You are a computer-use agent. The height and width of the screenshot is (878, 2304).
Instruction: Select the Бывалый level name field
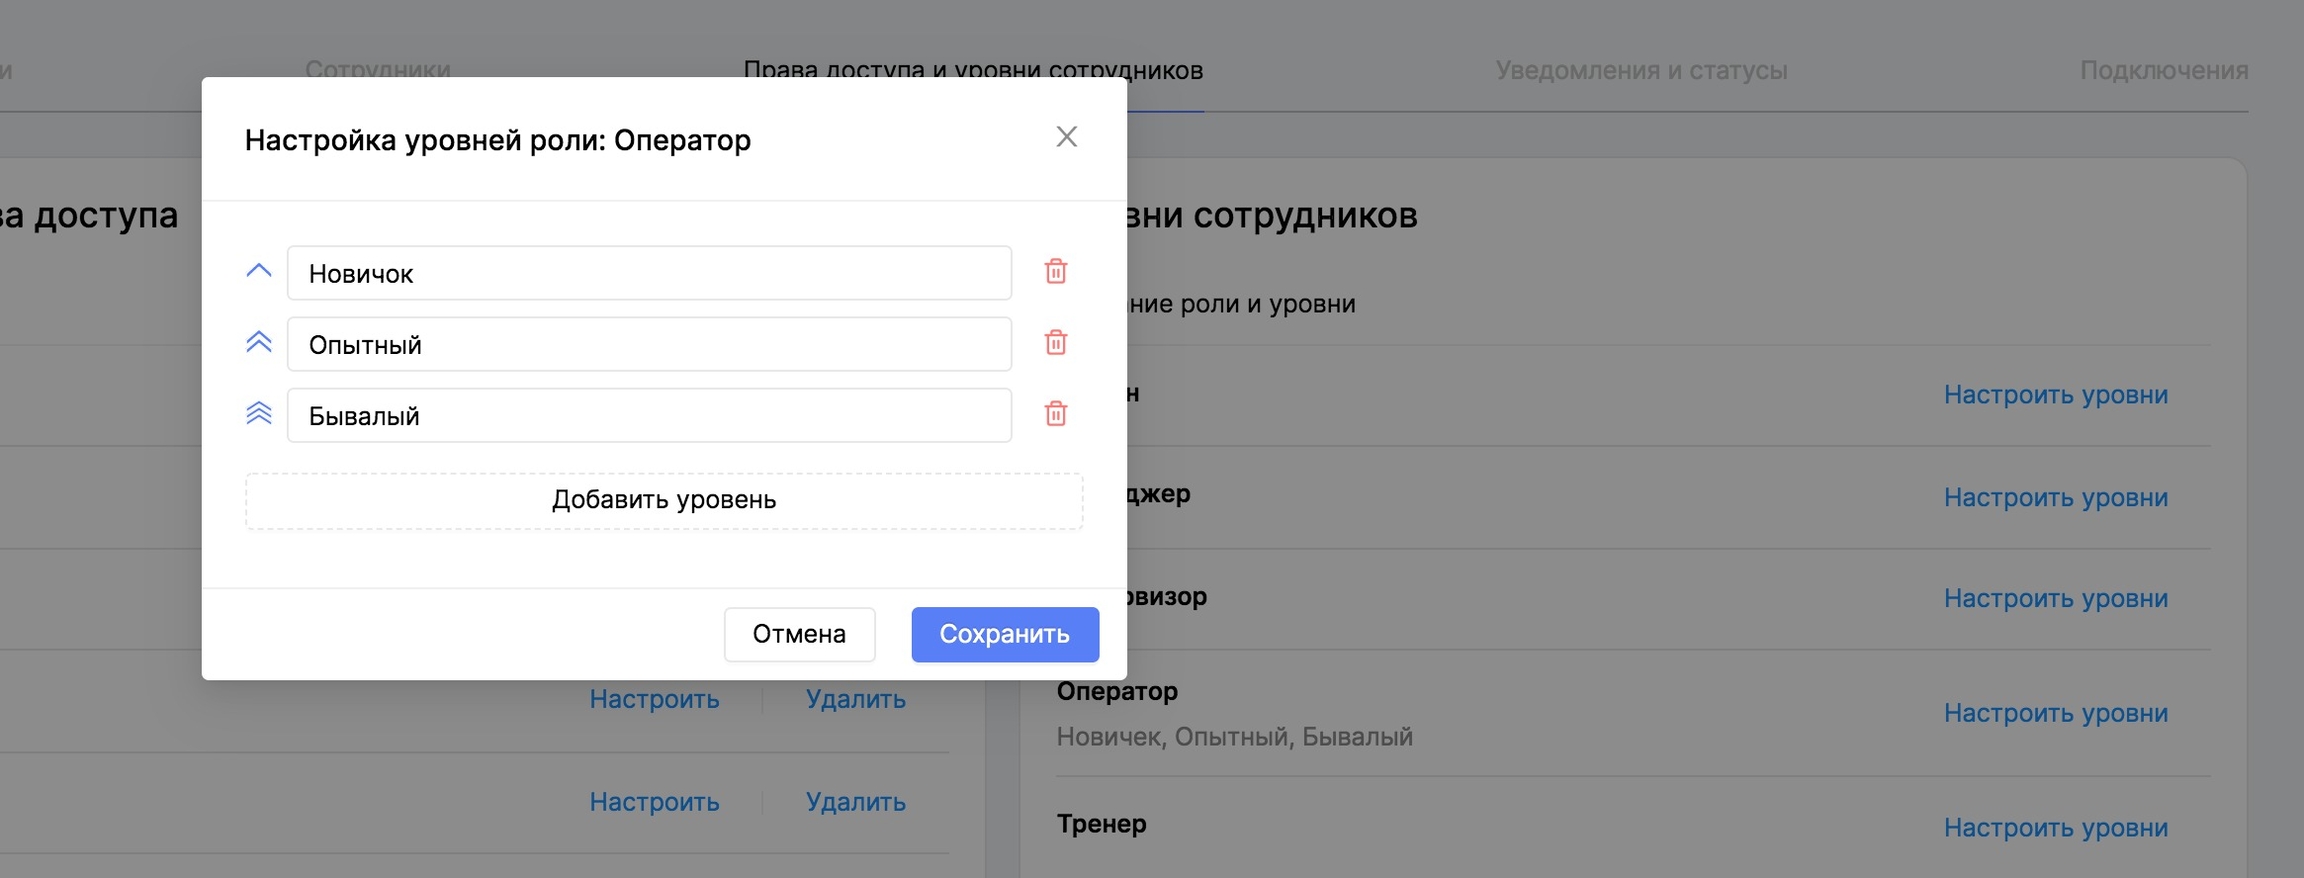click(x=649, y=415)
